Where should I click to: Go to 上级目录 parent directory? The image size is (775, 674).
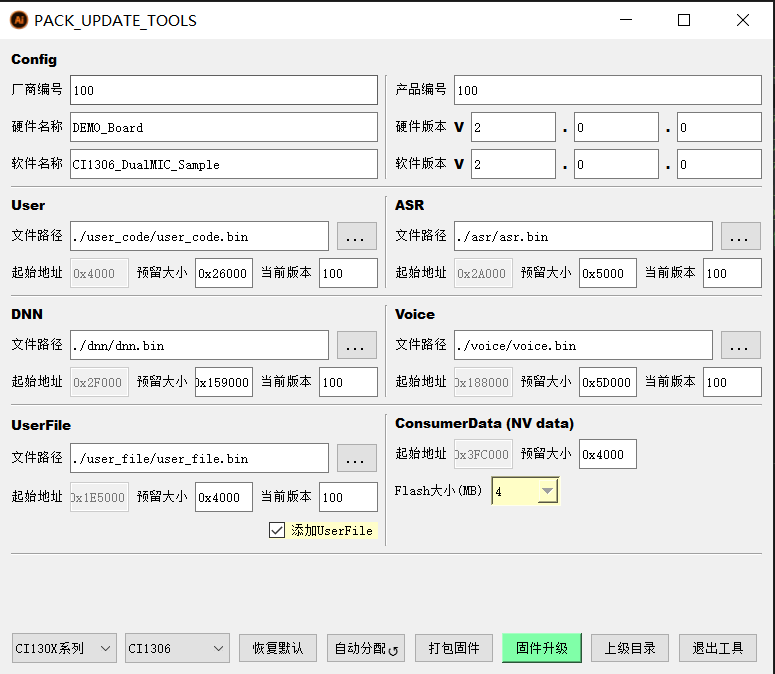(x=629, y=648)
